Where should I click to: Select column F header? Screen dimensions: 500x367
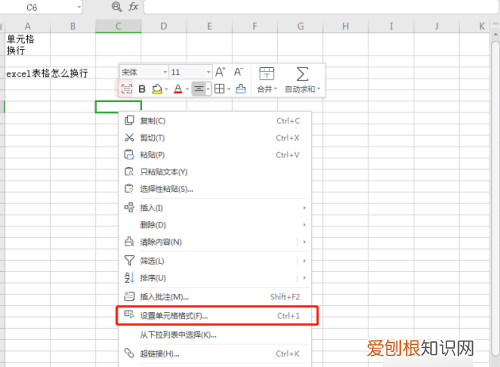click(x=255, y=26)
